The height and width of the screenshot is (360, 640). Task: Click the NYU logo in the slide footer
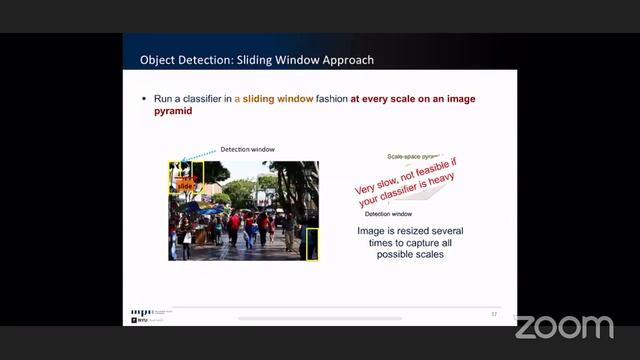click(x=148, y=320)
